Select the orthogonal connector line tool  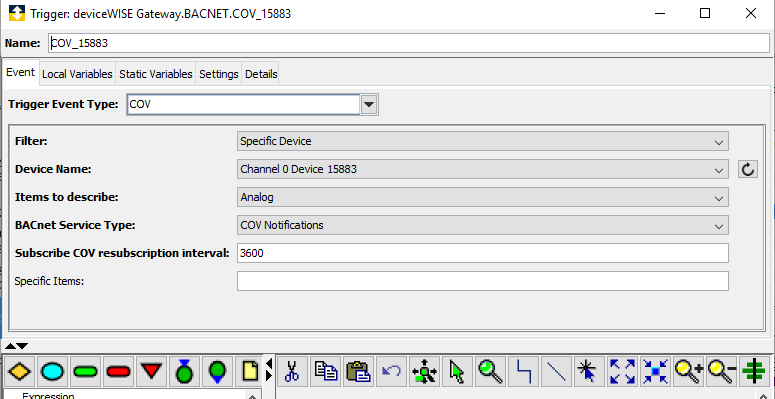point(524,371)
